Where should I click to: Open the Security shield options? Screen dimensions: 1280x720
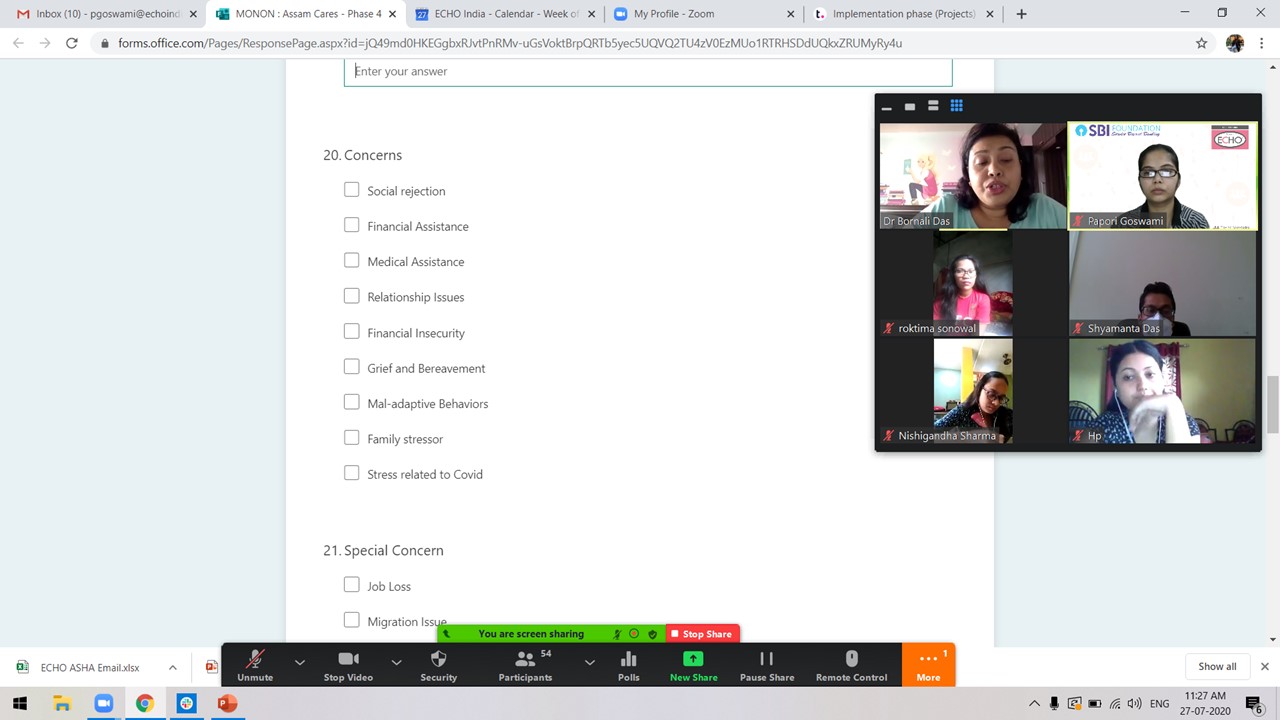click(438, 665)
